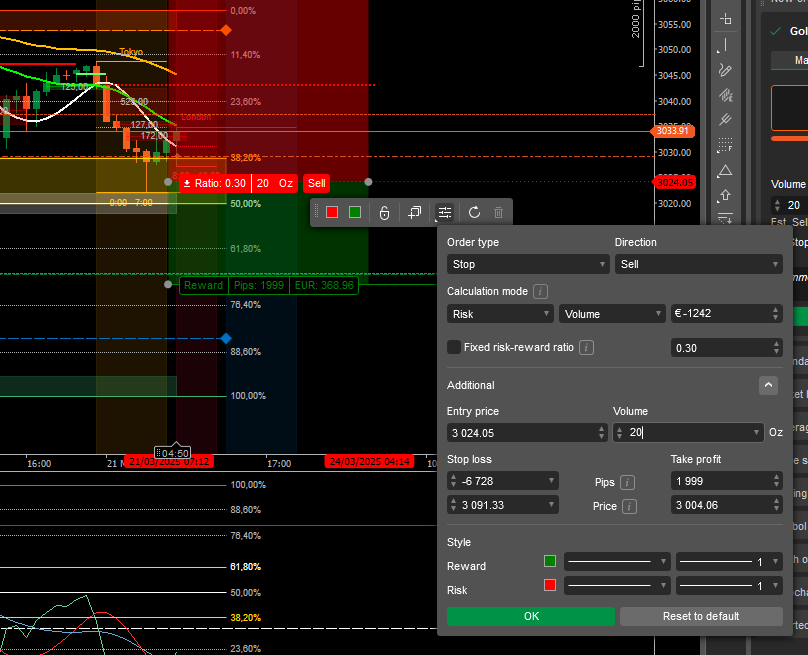Select the risk-reward line tool at toolbar bottom
The width and height of the screenshot is (808, 655).
[x=726, y=219]
